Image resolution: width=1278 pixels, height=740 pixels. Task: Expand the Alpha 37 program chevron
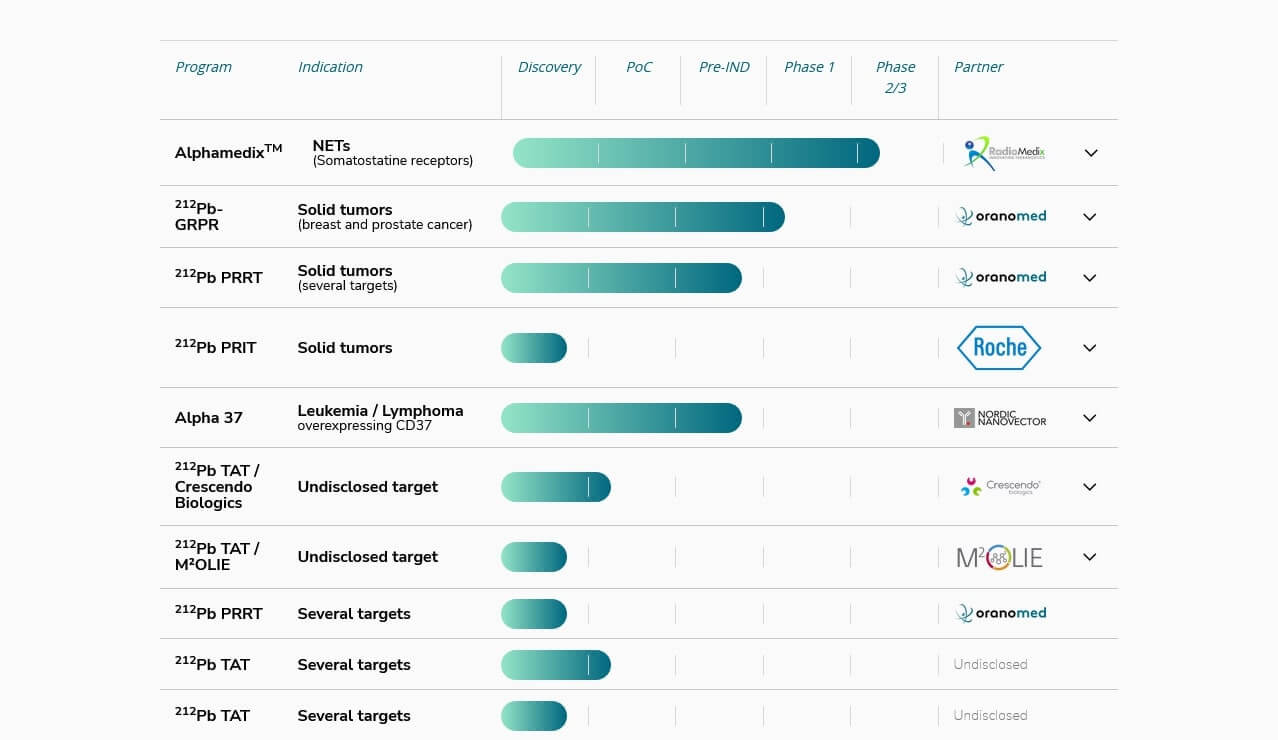[1090, 418]
